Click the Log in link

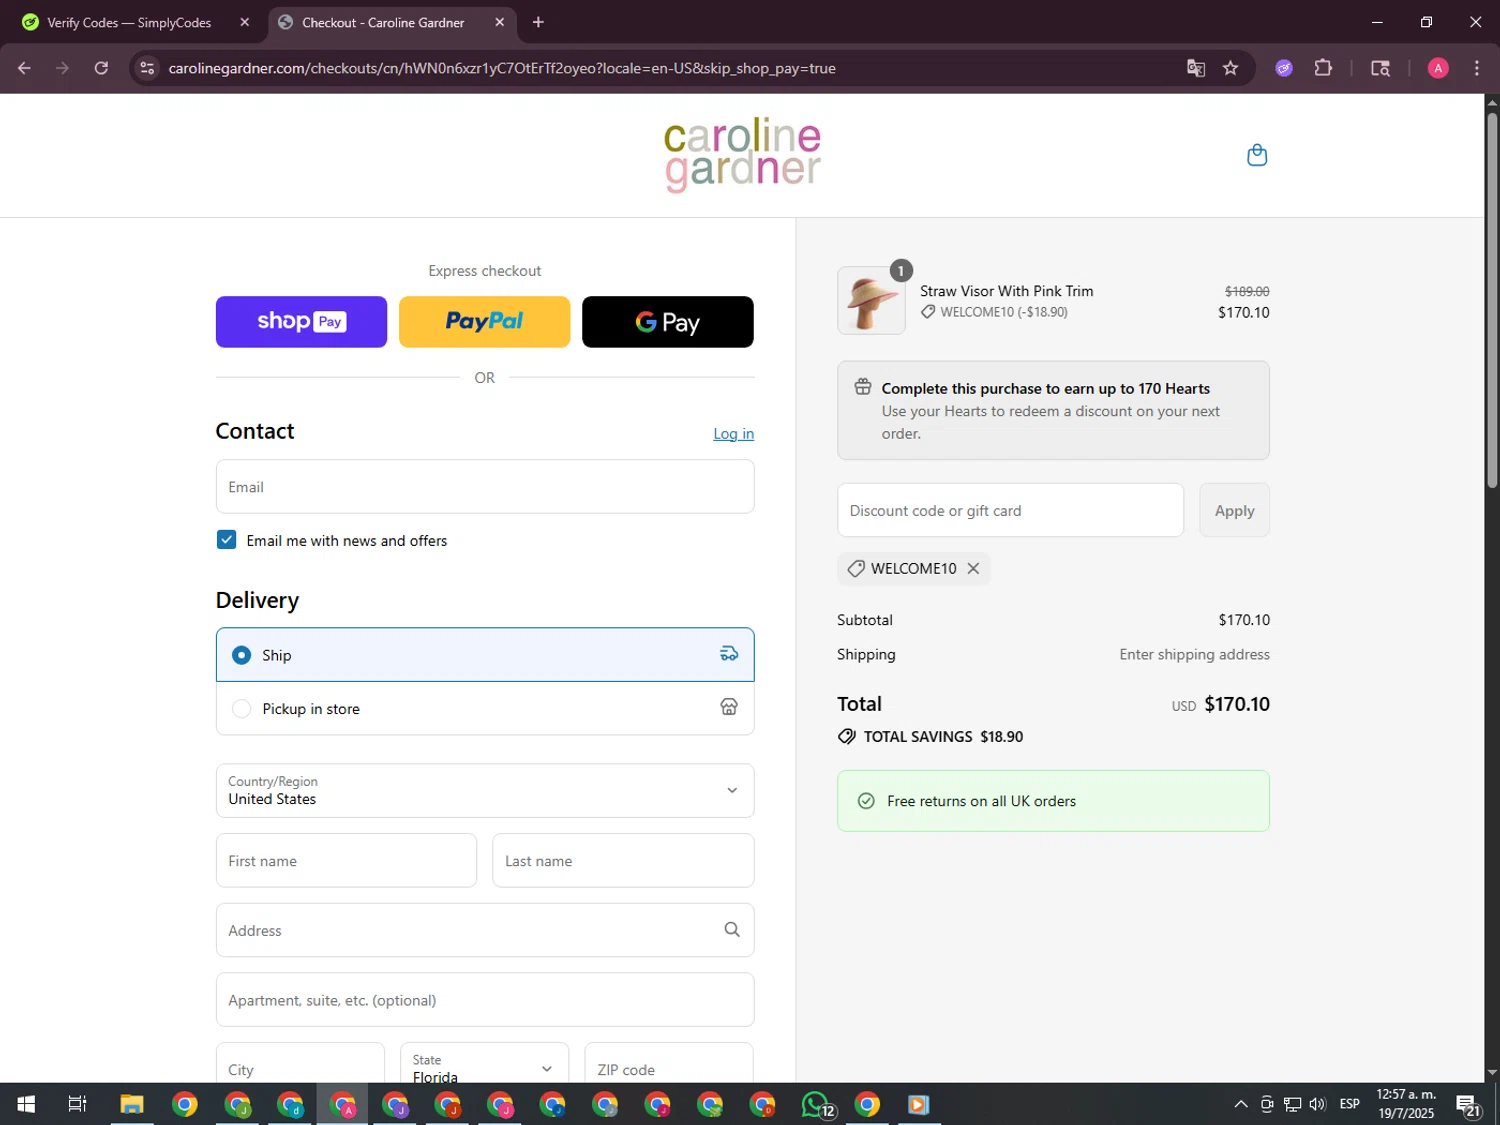coord(733,433)
